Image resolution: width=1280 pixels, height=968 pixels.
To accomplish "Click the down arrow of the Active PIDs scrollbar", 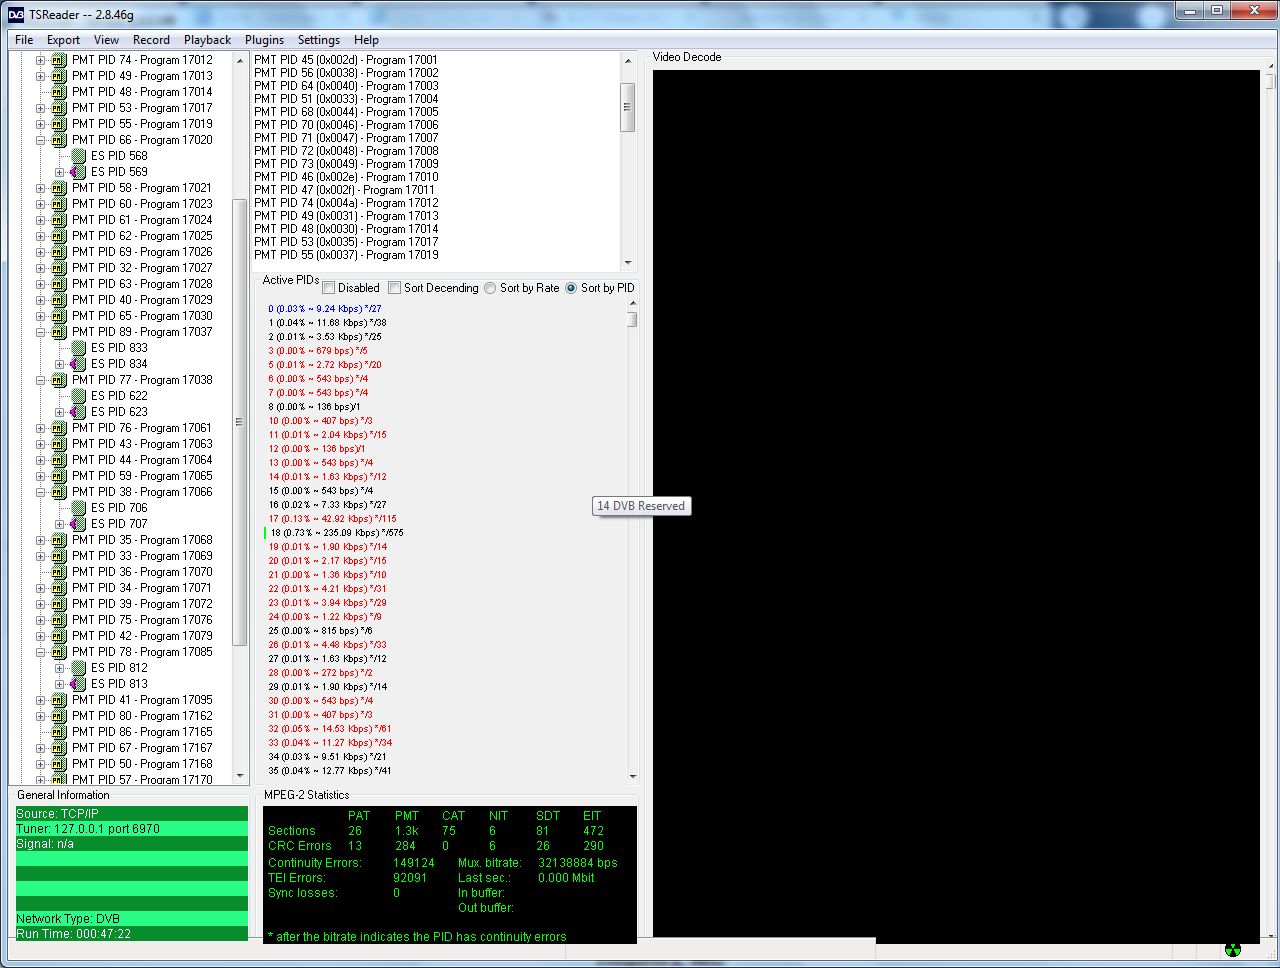I will [632, 776].
